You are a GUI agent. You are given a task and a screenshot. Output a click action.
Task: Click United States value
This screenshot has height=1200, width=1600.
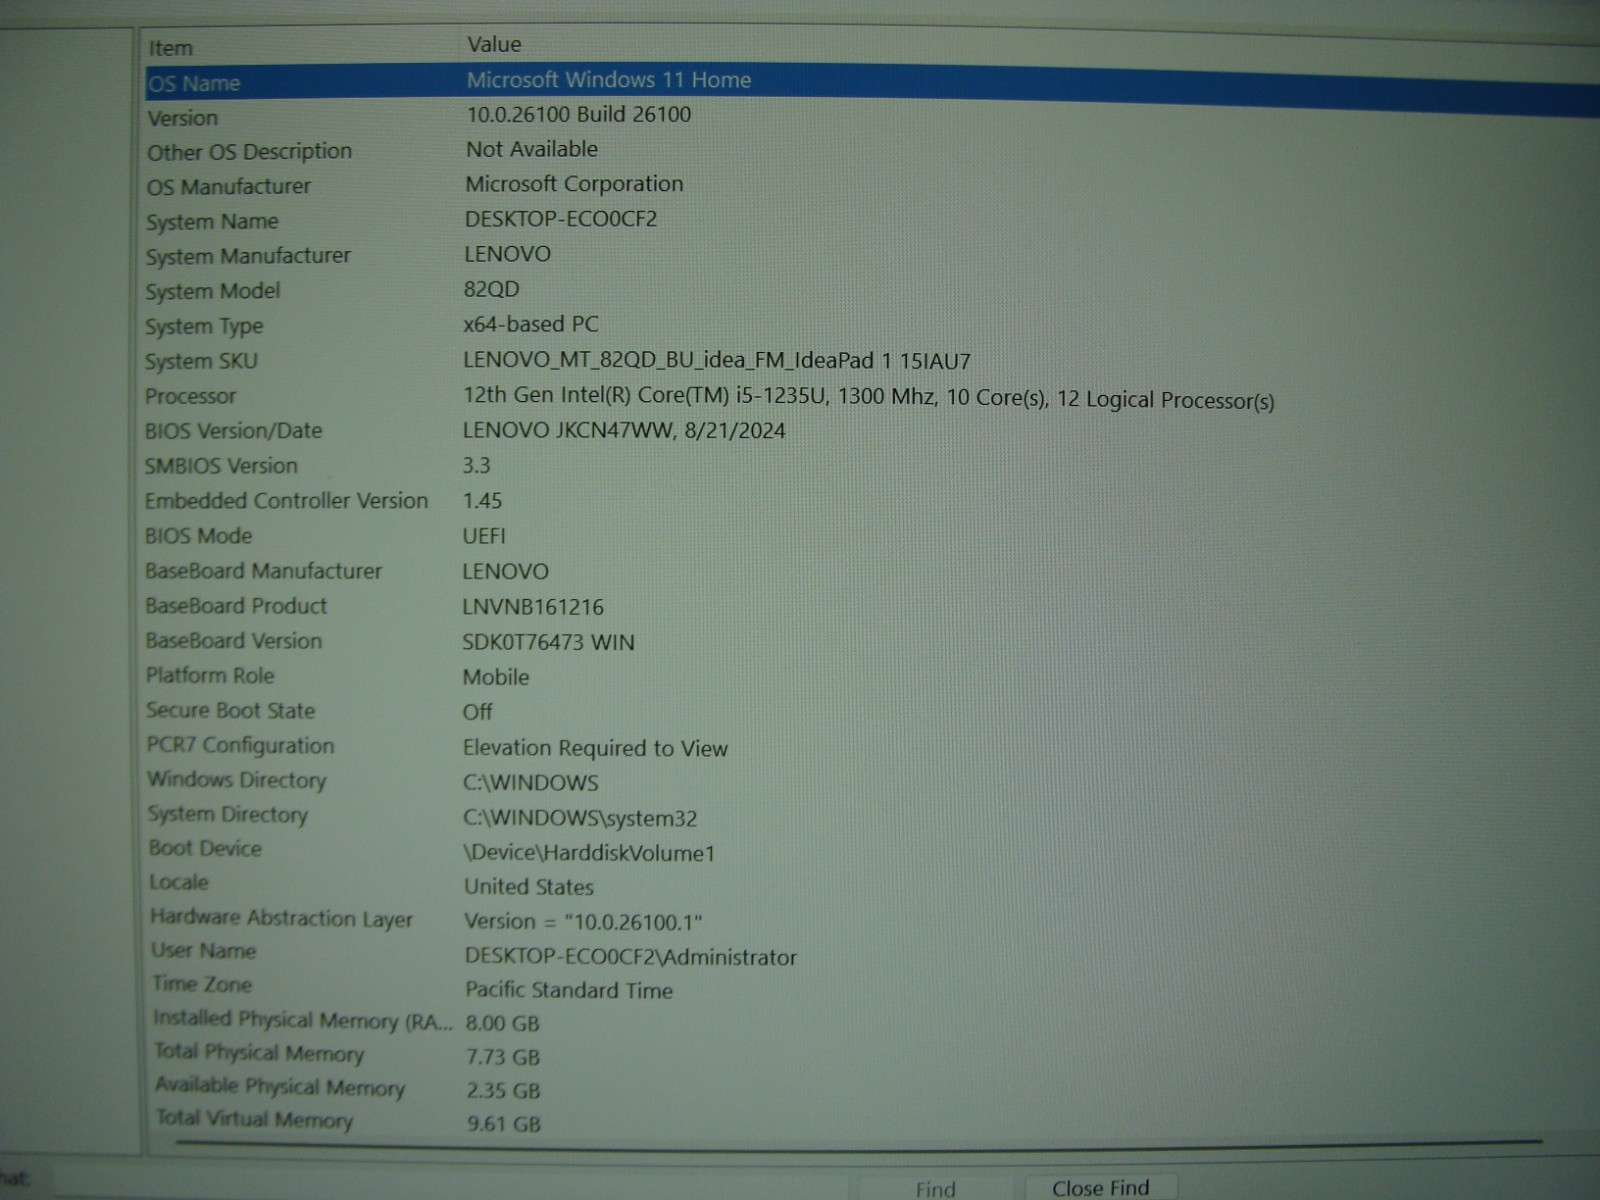coord(529,887)
